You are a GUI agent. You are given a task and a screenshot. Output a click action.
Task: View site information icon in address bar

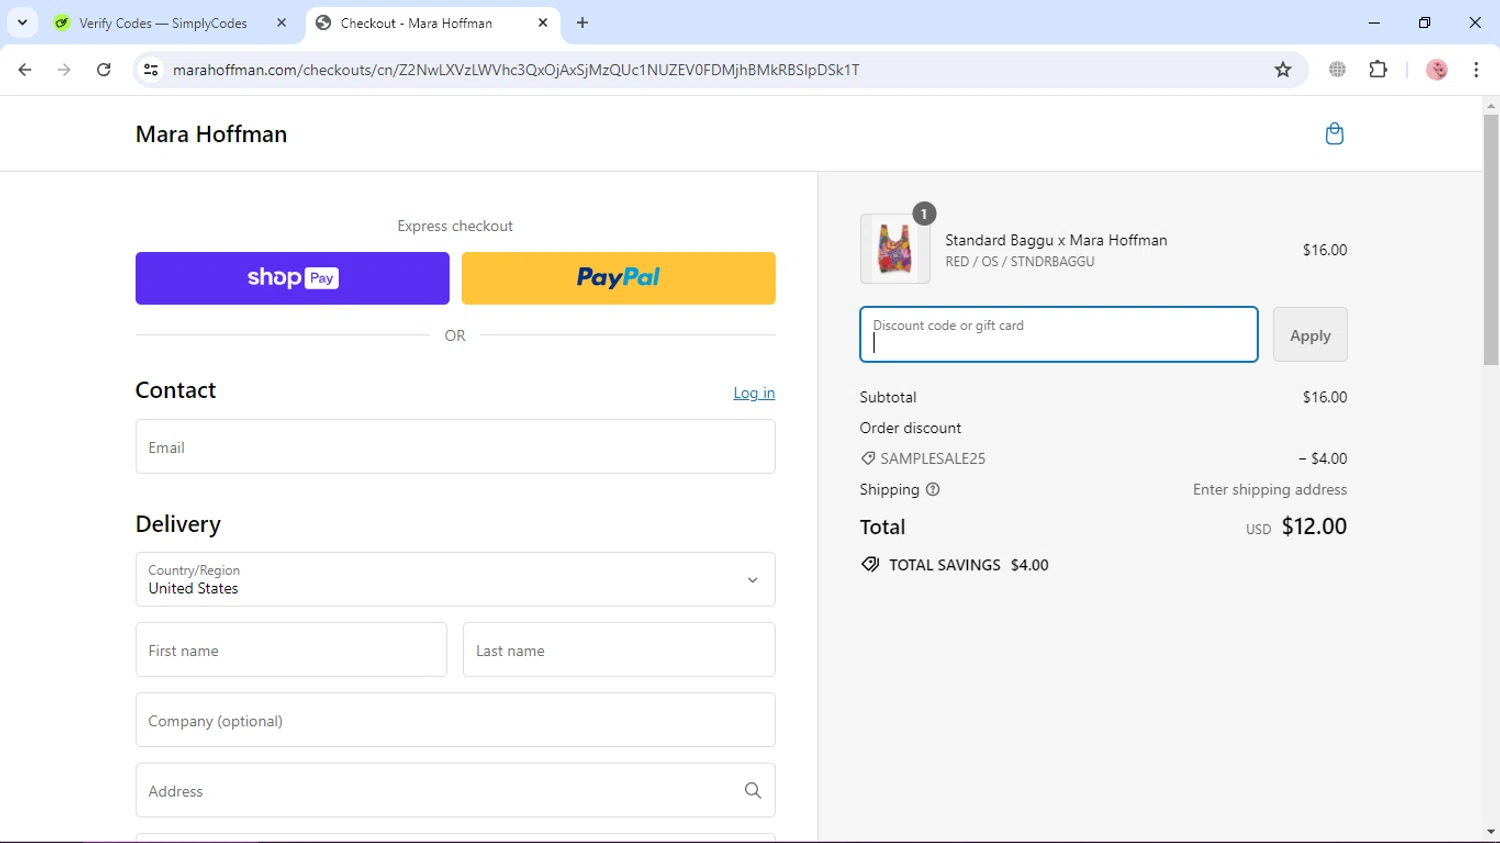click(151, 70)
